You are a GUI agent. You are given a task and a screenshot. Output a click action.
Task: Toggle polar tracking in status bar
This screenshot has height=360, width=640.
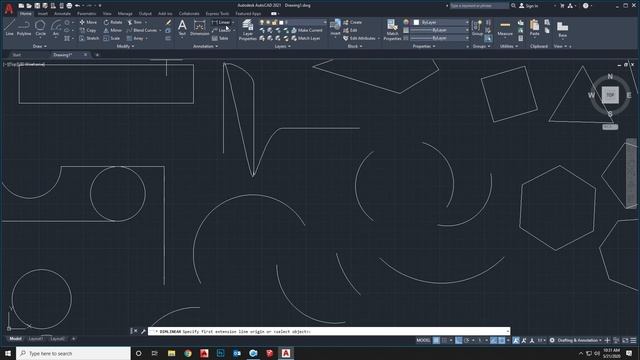[x=467, y=340]
